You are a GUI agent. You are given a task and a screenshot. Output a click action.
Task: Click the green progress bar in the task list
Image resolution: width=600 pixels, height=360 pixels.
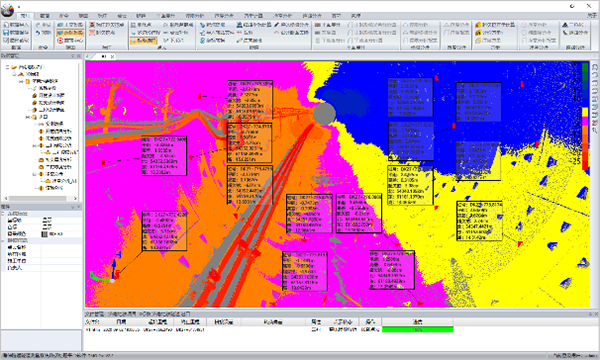(x=417, y=329)
